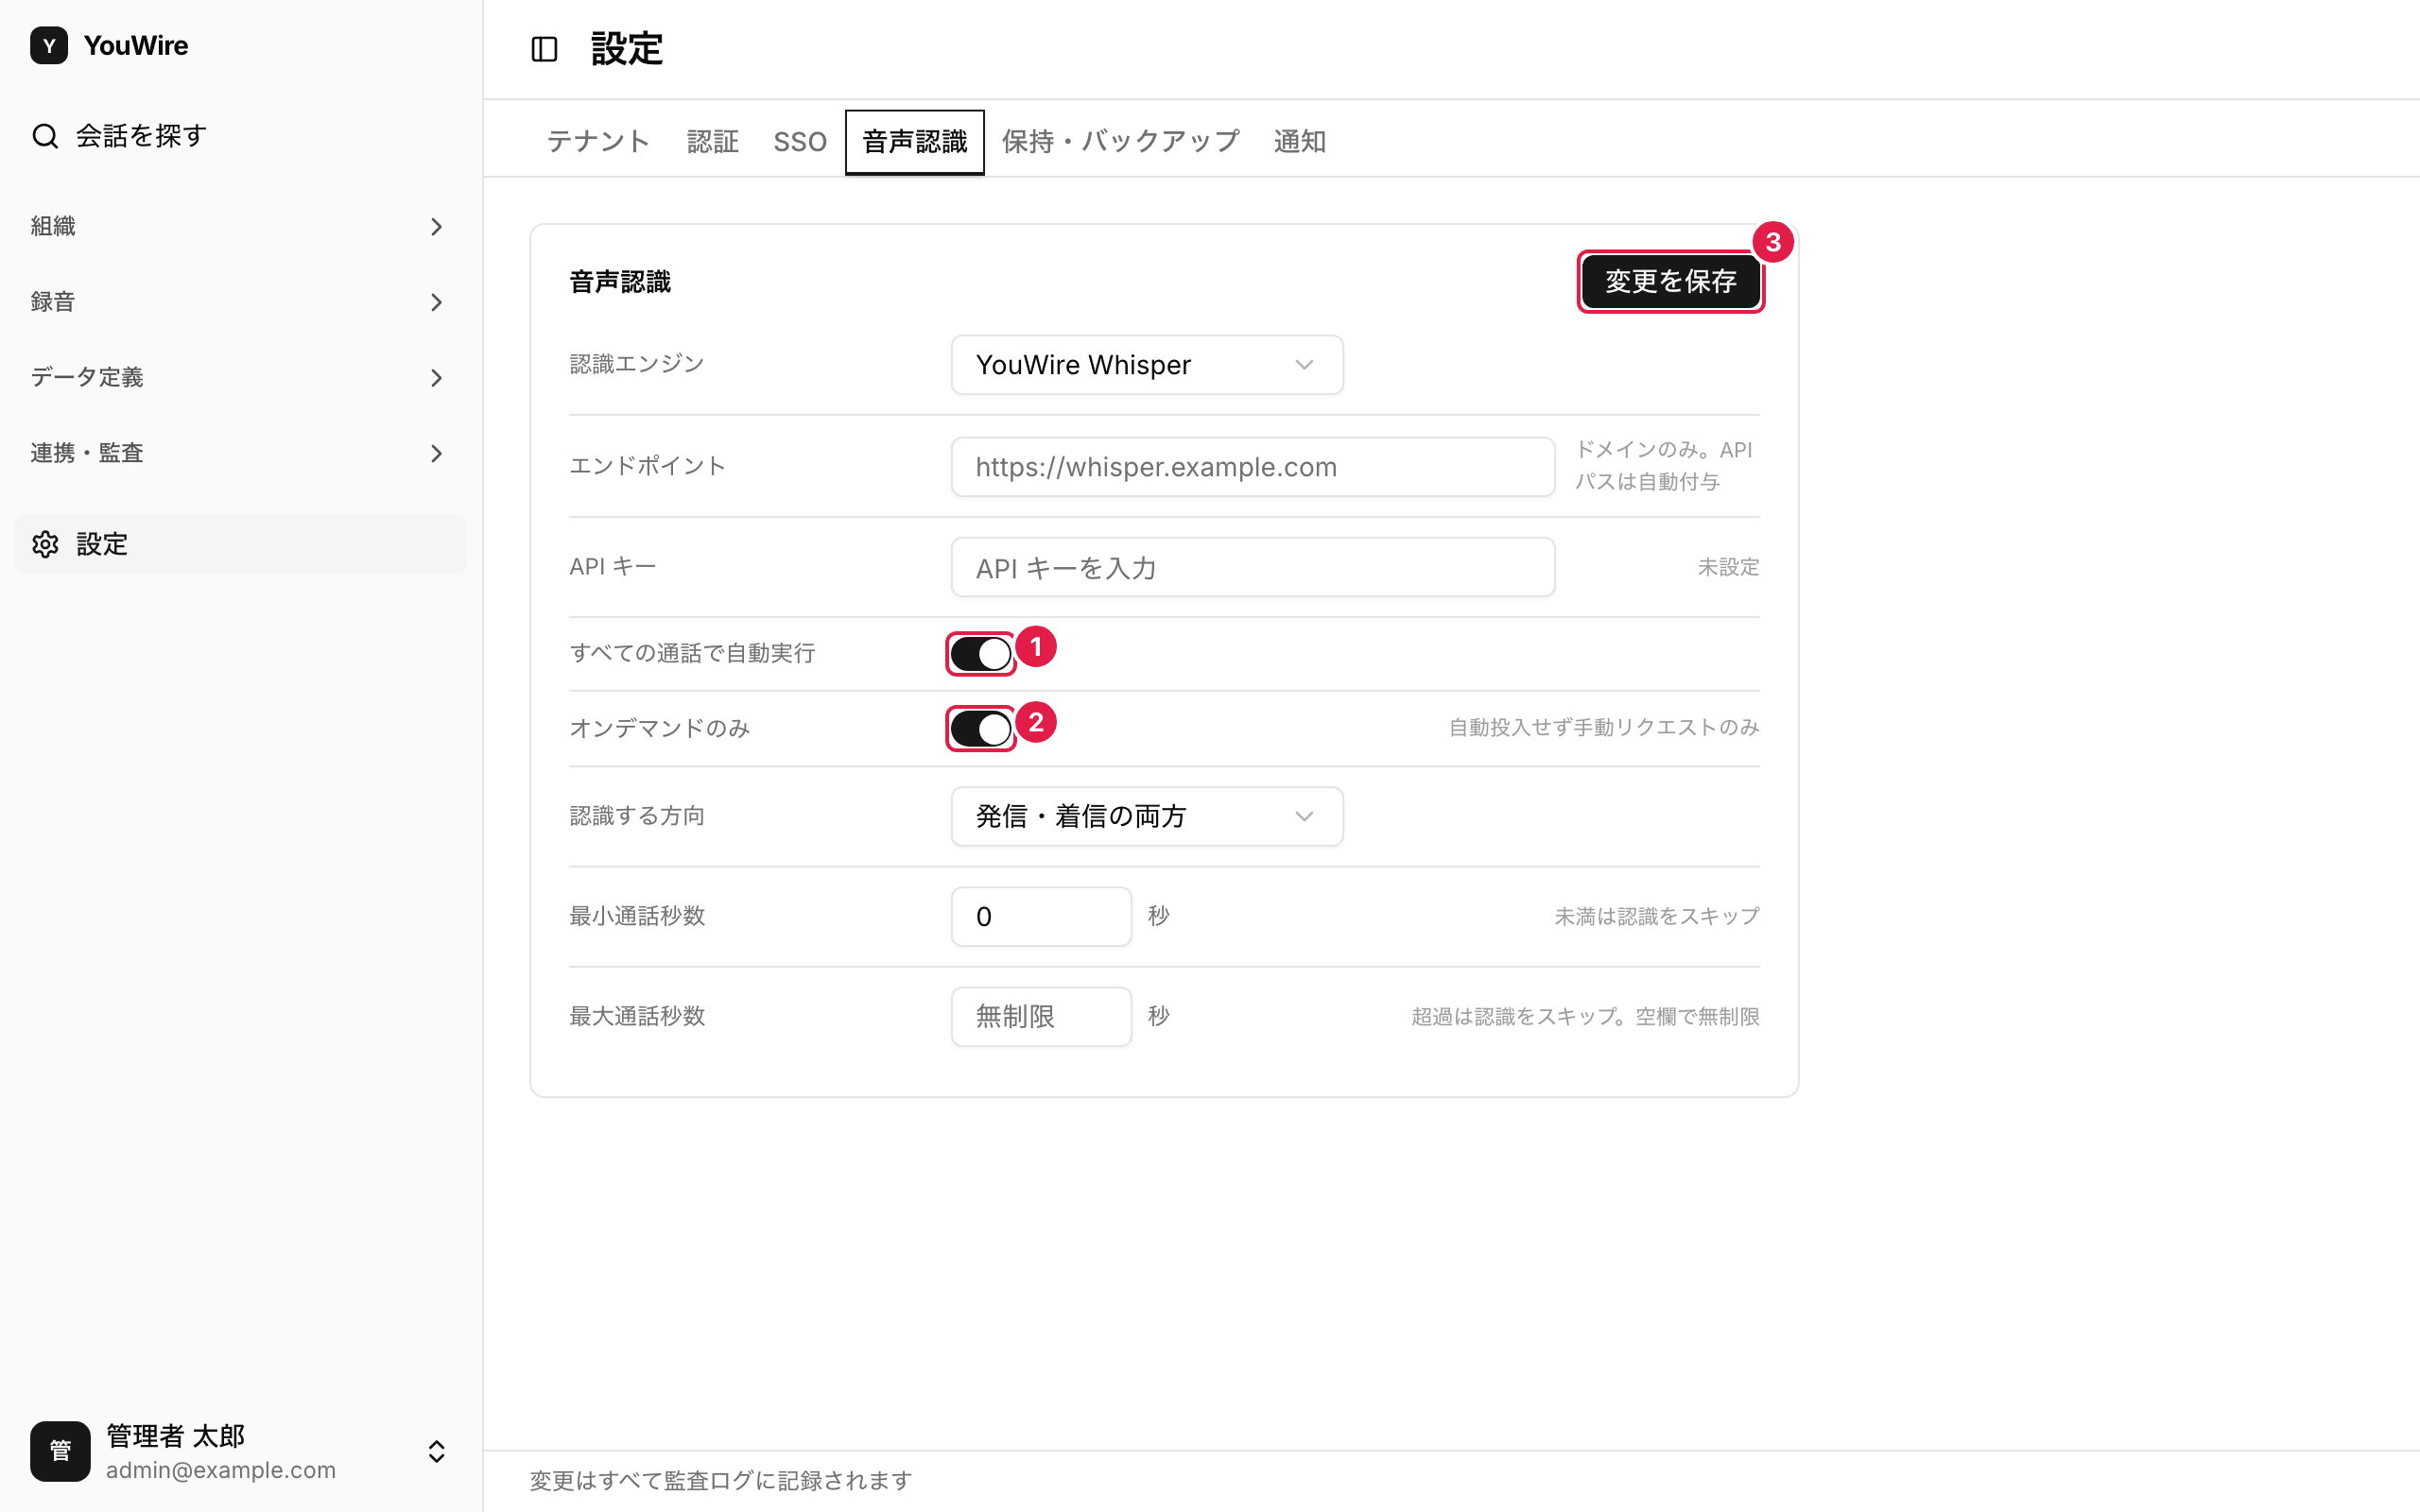
Task: Switch to 保持・バックアップ tab
Action: 1121,142
